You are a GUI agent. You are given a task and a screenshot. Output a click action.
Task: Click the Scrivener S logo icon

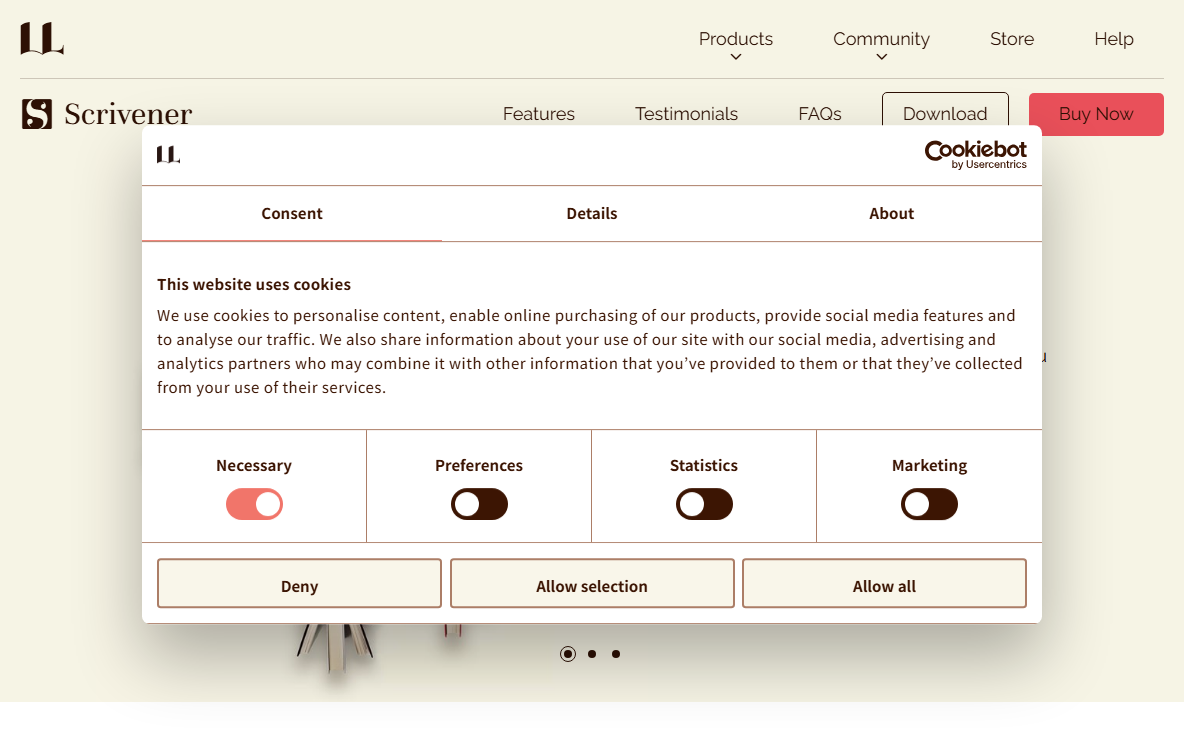[x=37, y=114]
